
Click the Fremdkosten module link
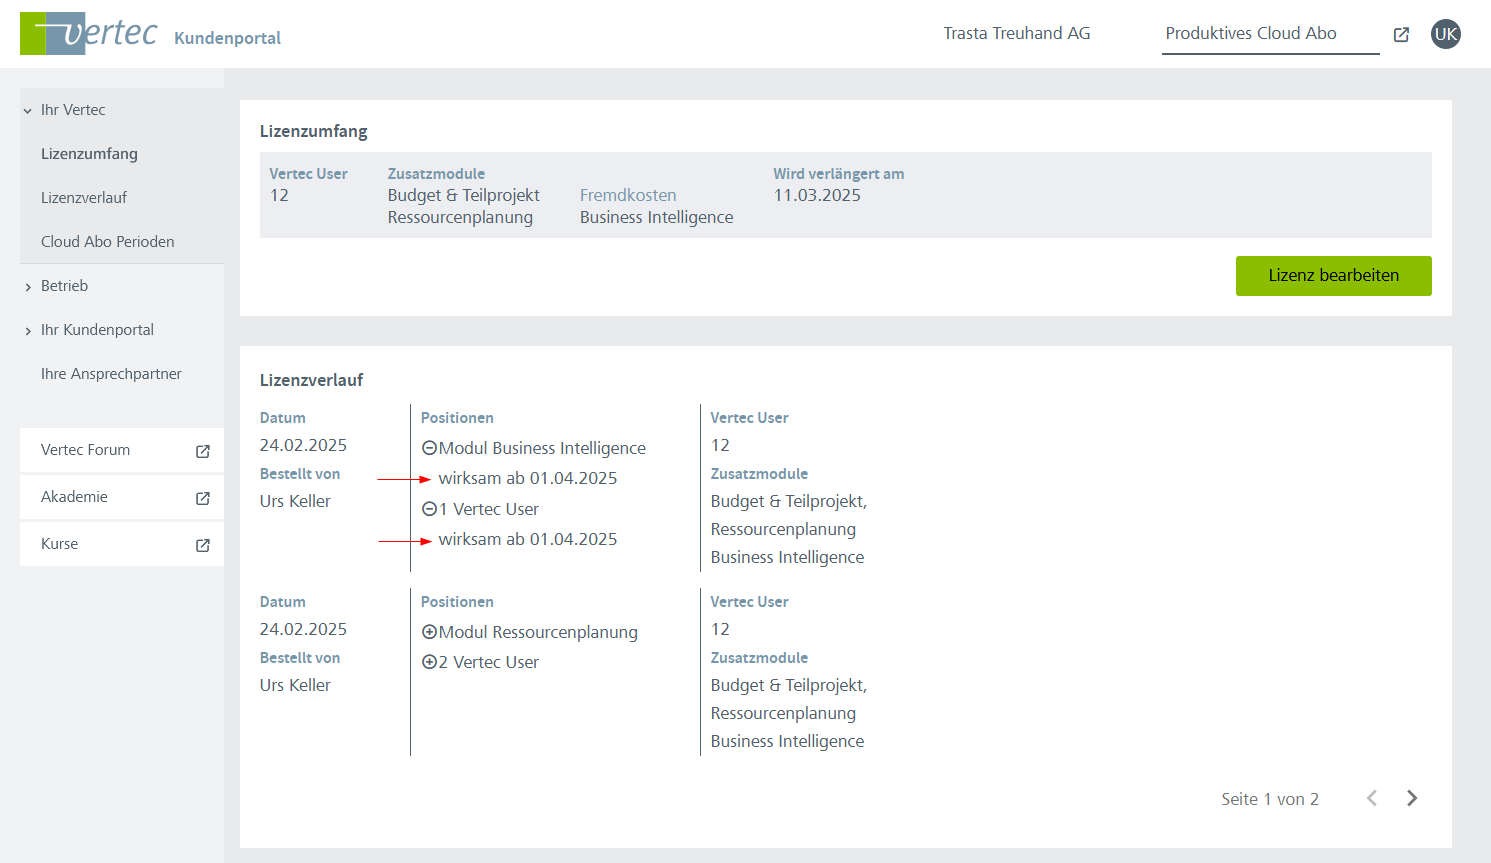628,196
